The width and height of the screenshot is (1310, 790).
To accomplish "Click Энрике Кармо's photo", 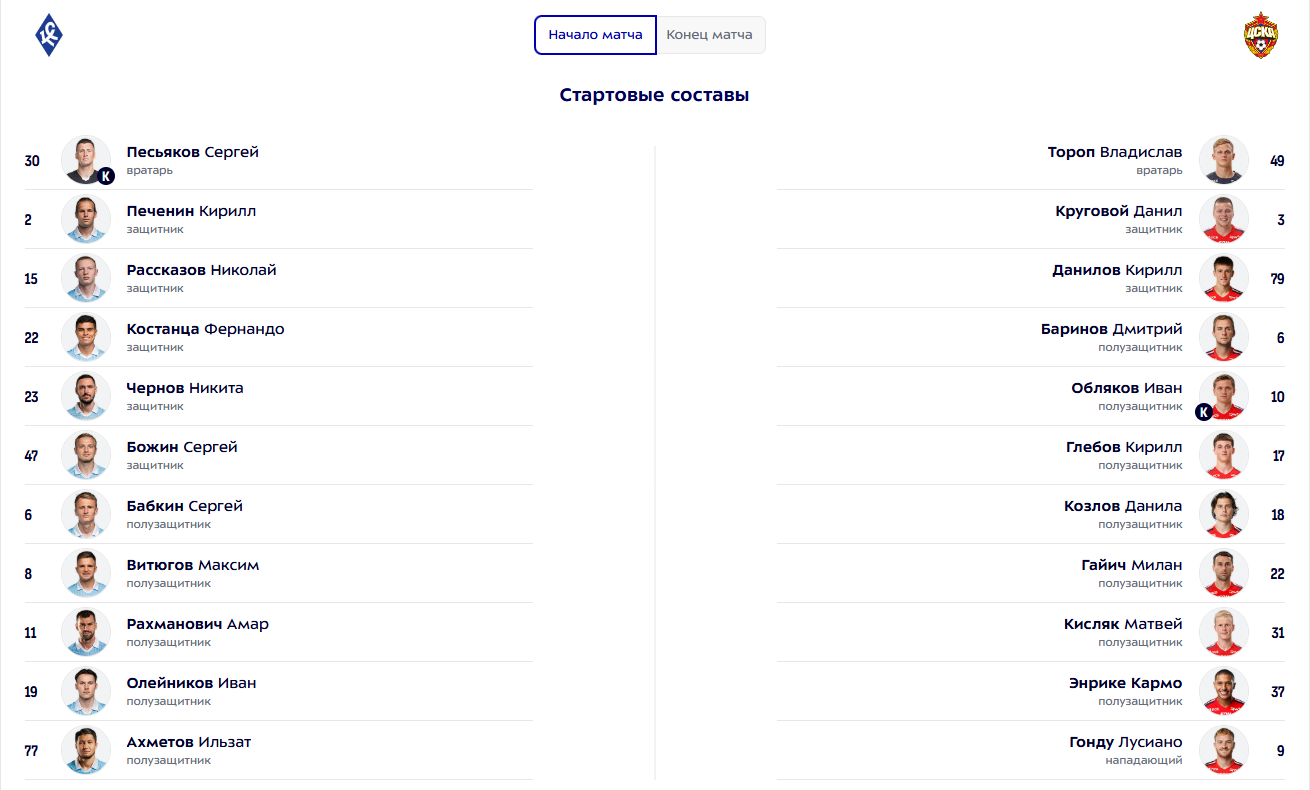I will click(1224, 691).
